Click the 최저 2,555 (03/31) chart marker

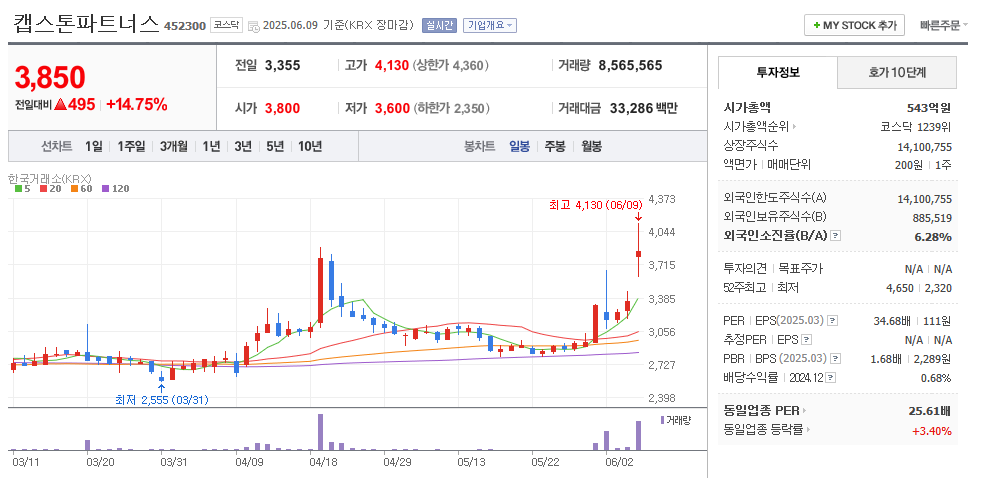(161, 400)
